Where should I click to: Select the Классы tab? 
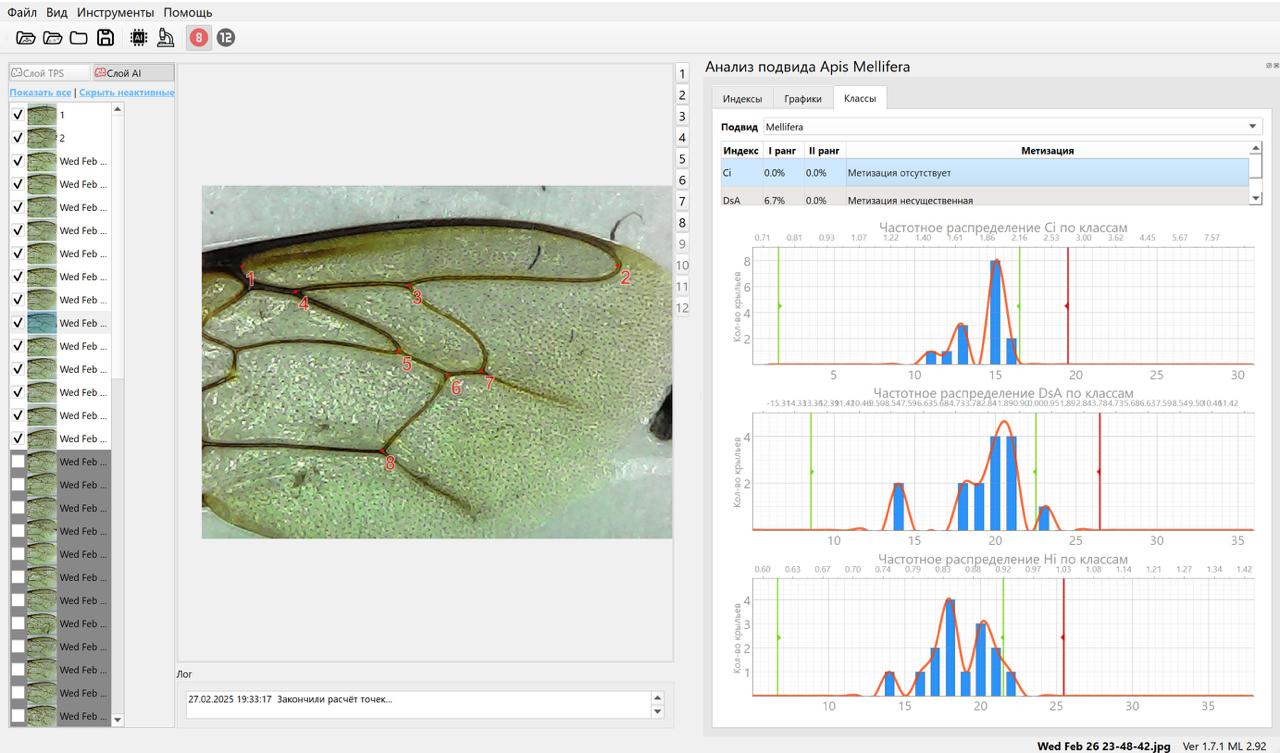[x=860, y=98]
